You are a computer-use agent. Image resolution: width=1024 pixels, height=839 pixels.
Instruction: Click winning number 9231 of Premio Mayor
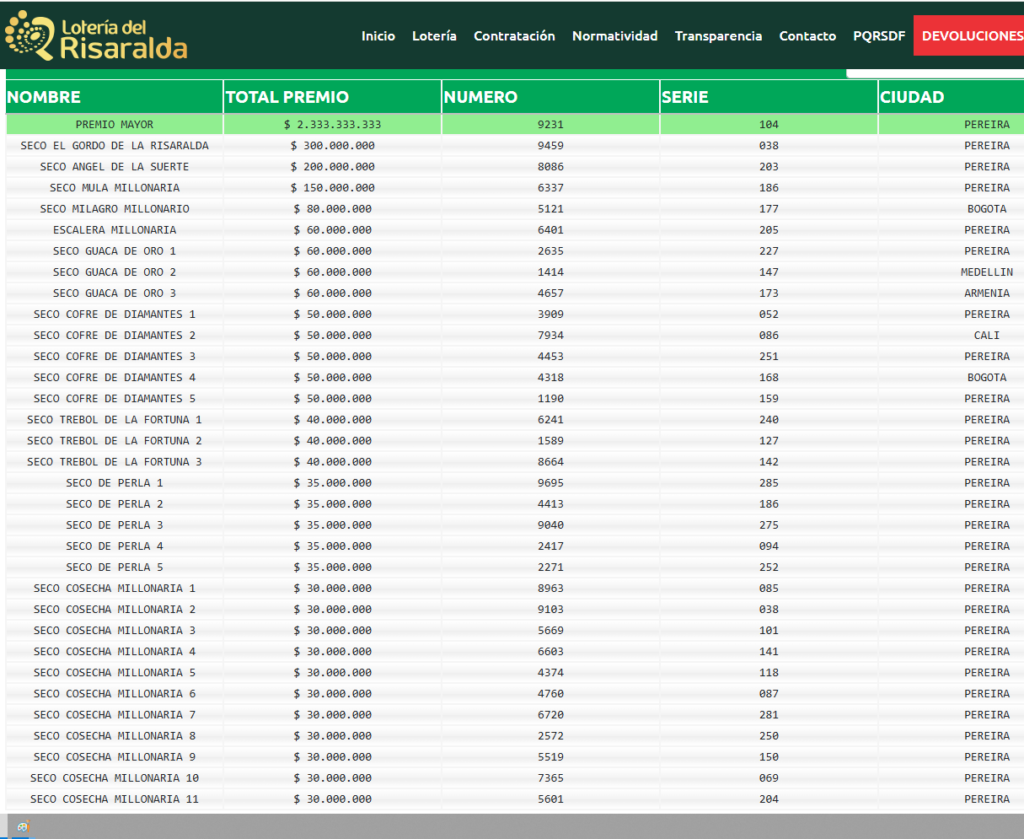[550, 125]
